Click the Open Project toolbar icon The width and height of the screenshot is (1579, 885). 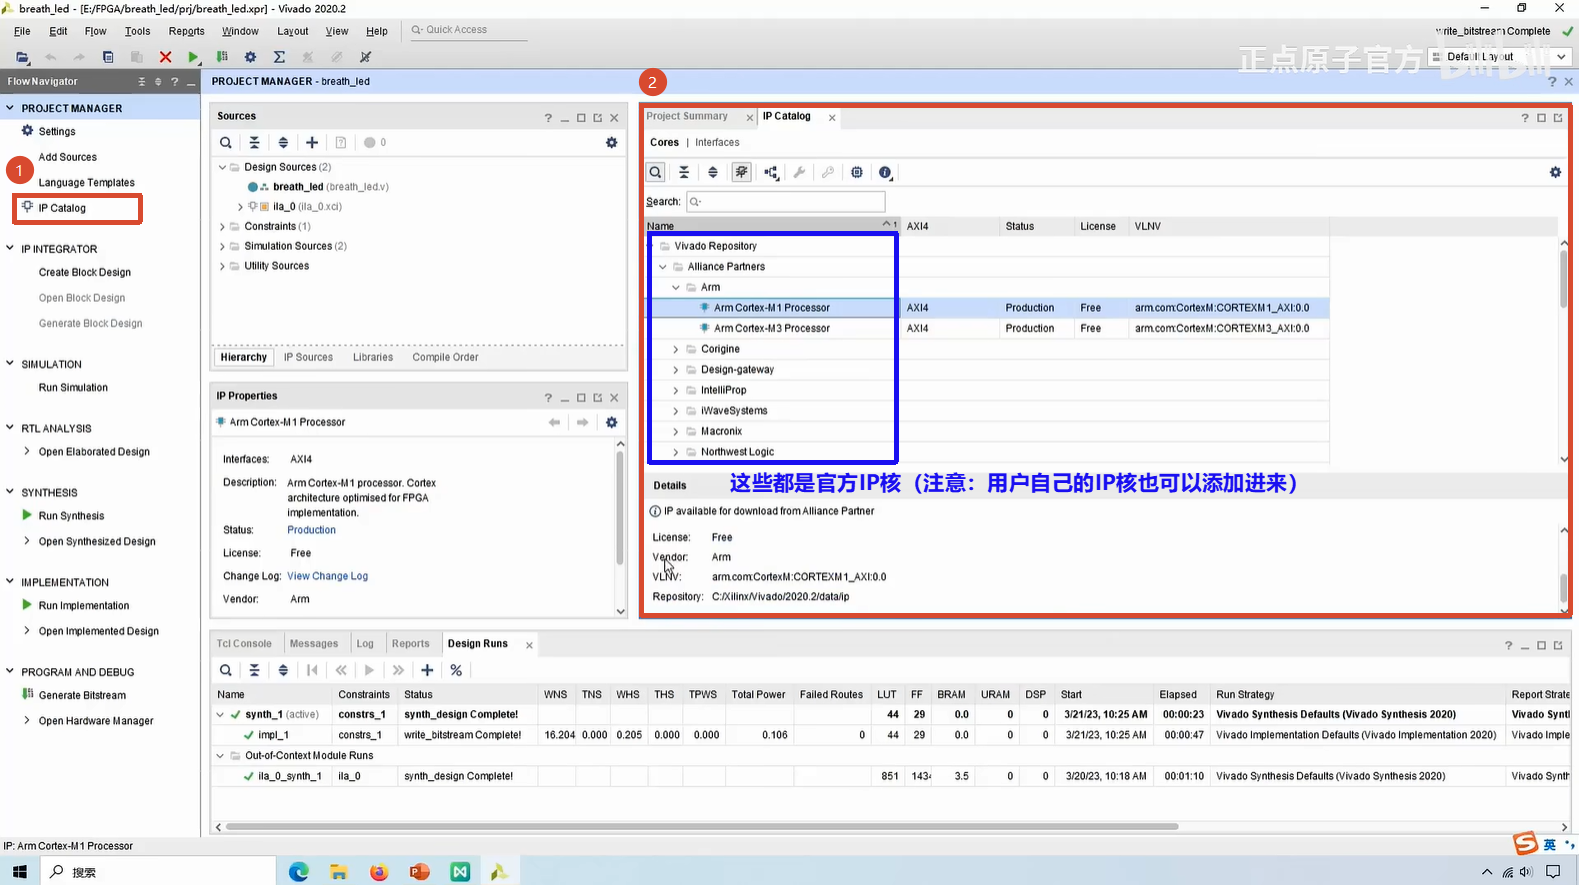[22, 57]
